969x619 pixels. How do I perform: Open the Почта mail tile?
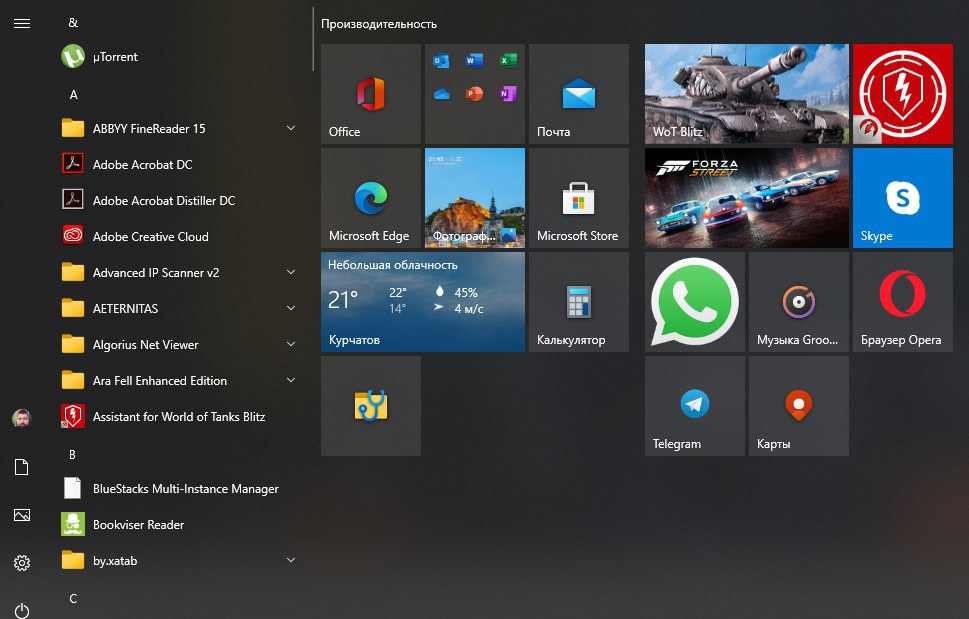579,94
